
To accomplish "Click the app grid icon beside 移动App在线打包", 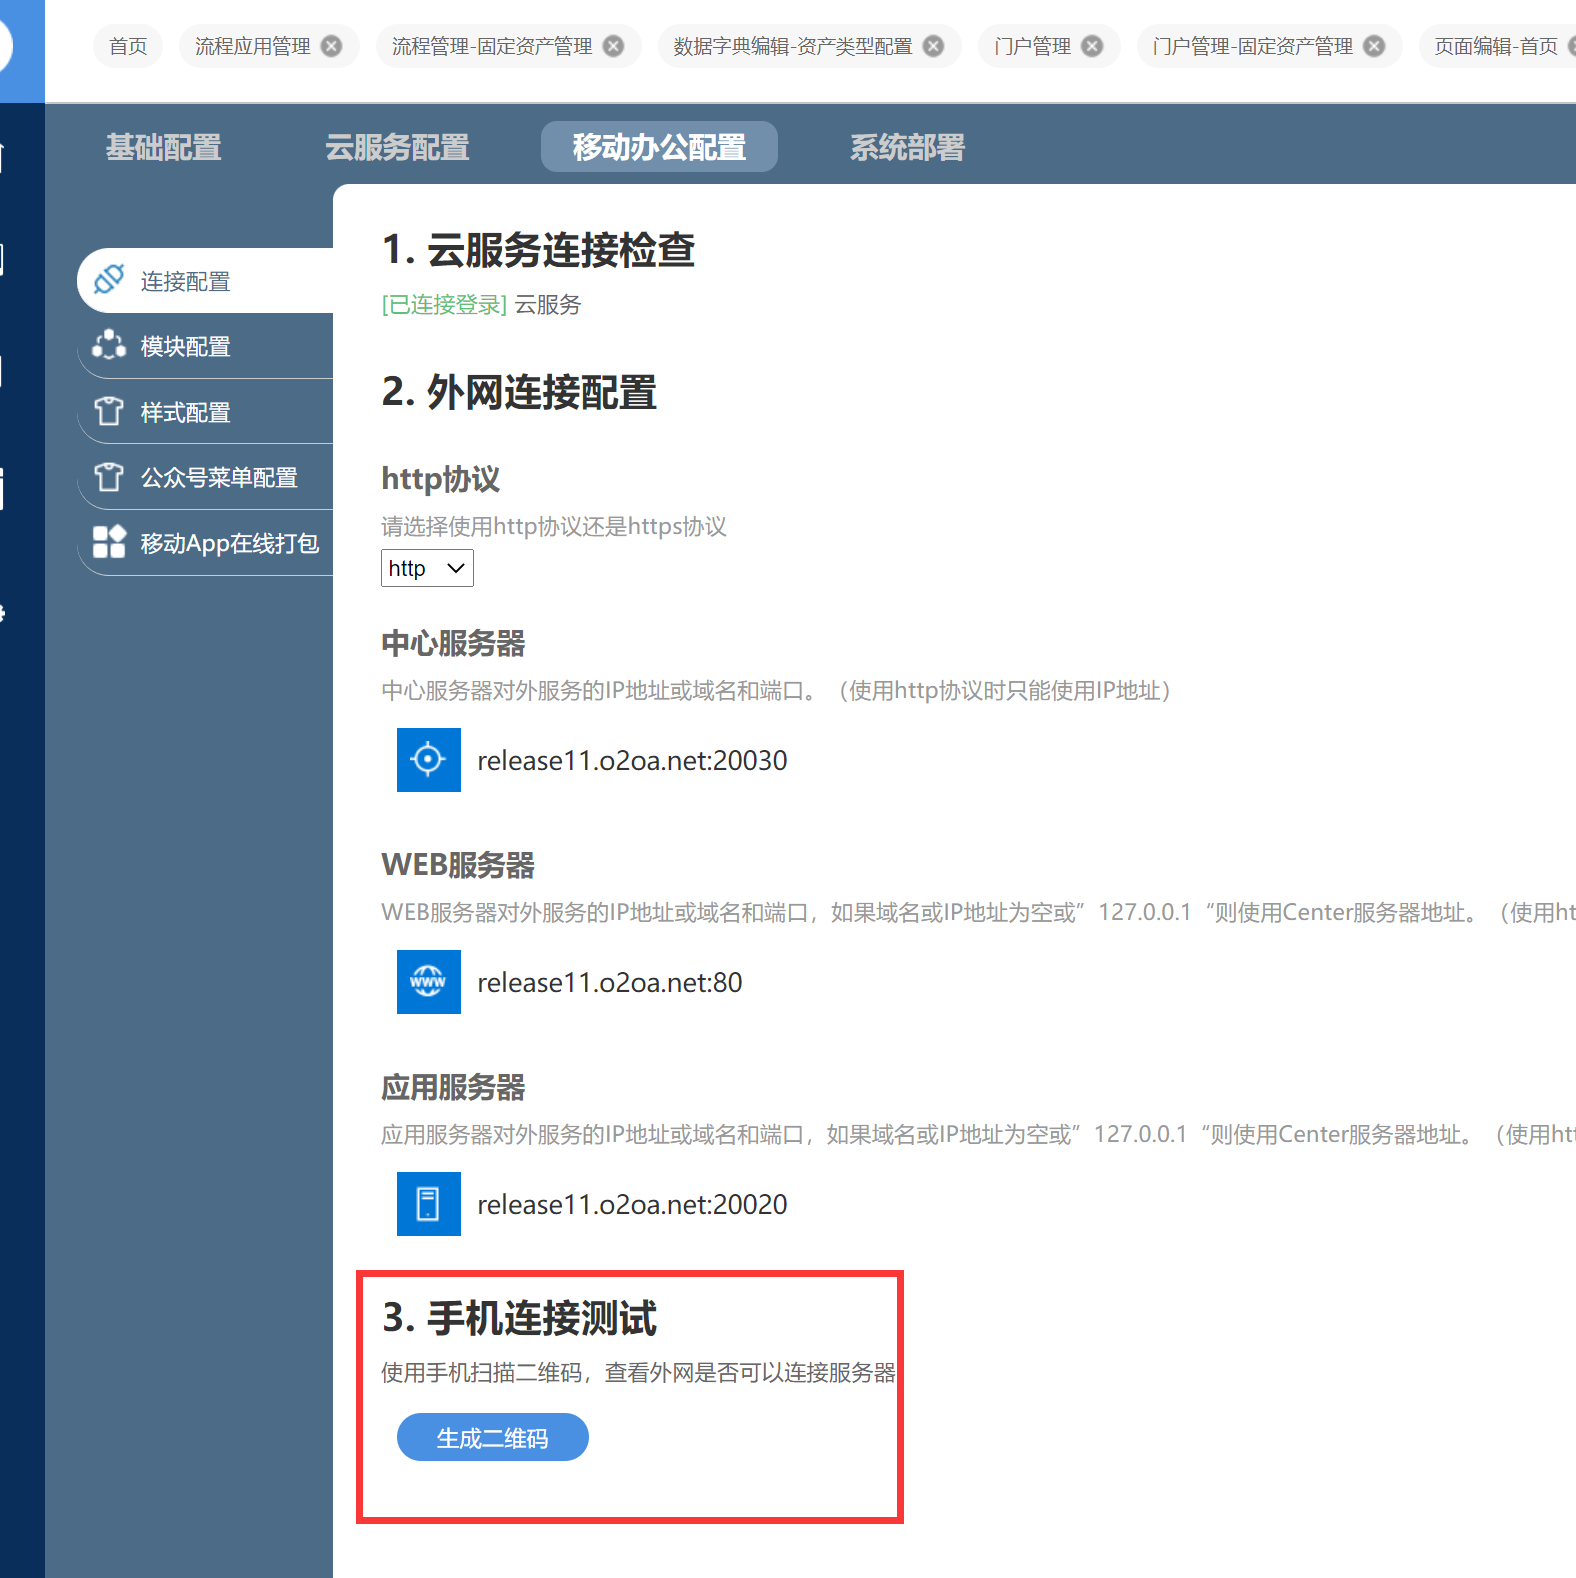I will 109,542.
